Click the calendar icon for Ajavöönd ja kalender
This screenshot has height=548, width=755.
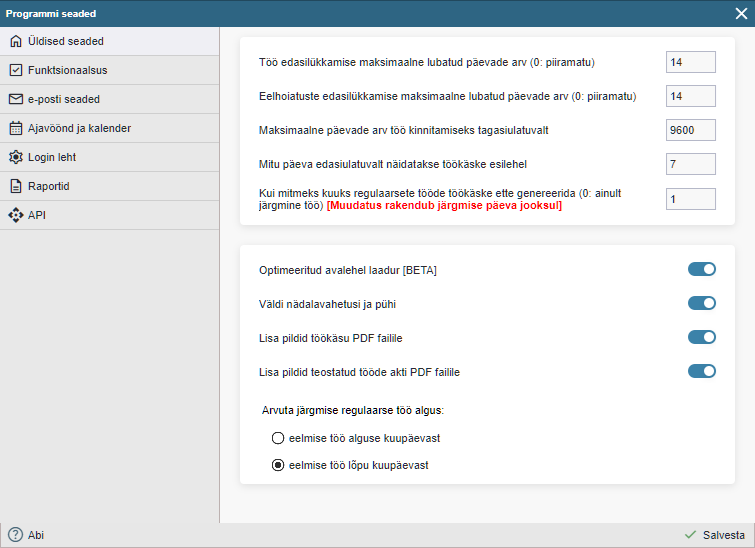16,128
